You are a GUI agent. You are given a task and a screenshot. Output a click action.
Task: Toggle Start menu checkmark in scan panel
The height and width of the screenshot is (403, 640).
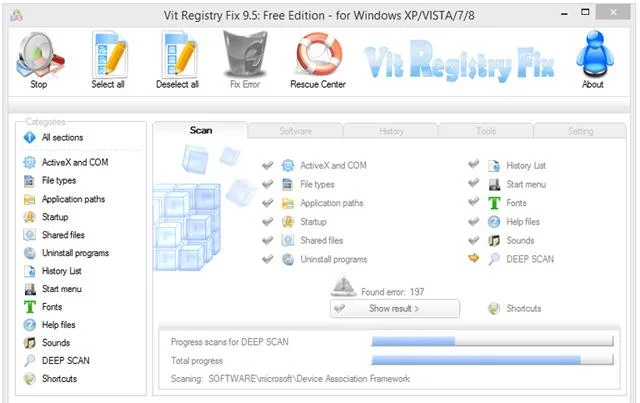click(473, 183)
